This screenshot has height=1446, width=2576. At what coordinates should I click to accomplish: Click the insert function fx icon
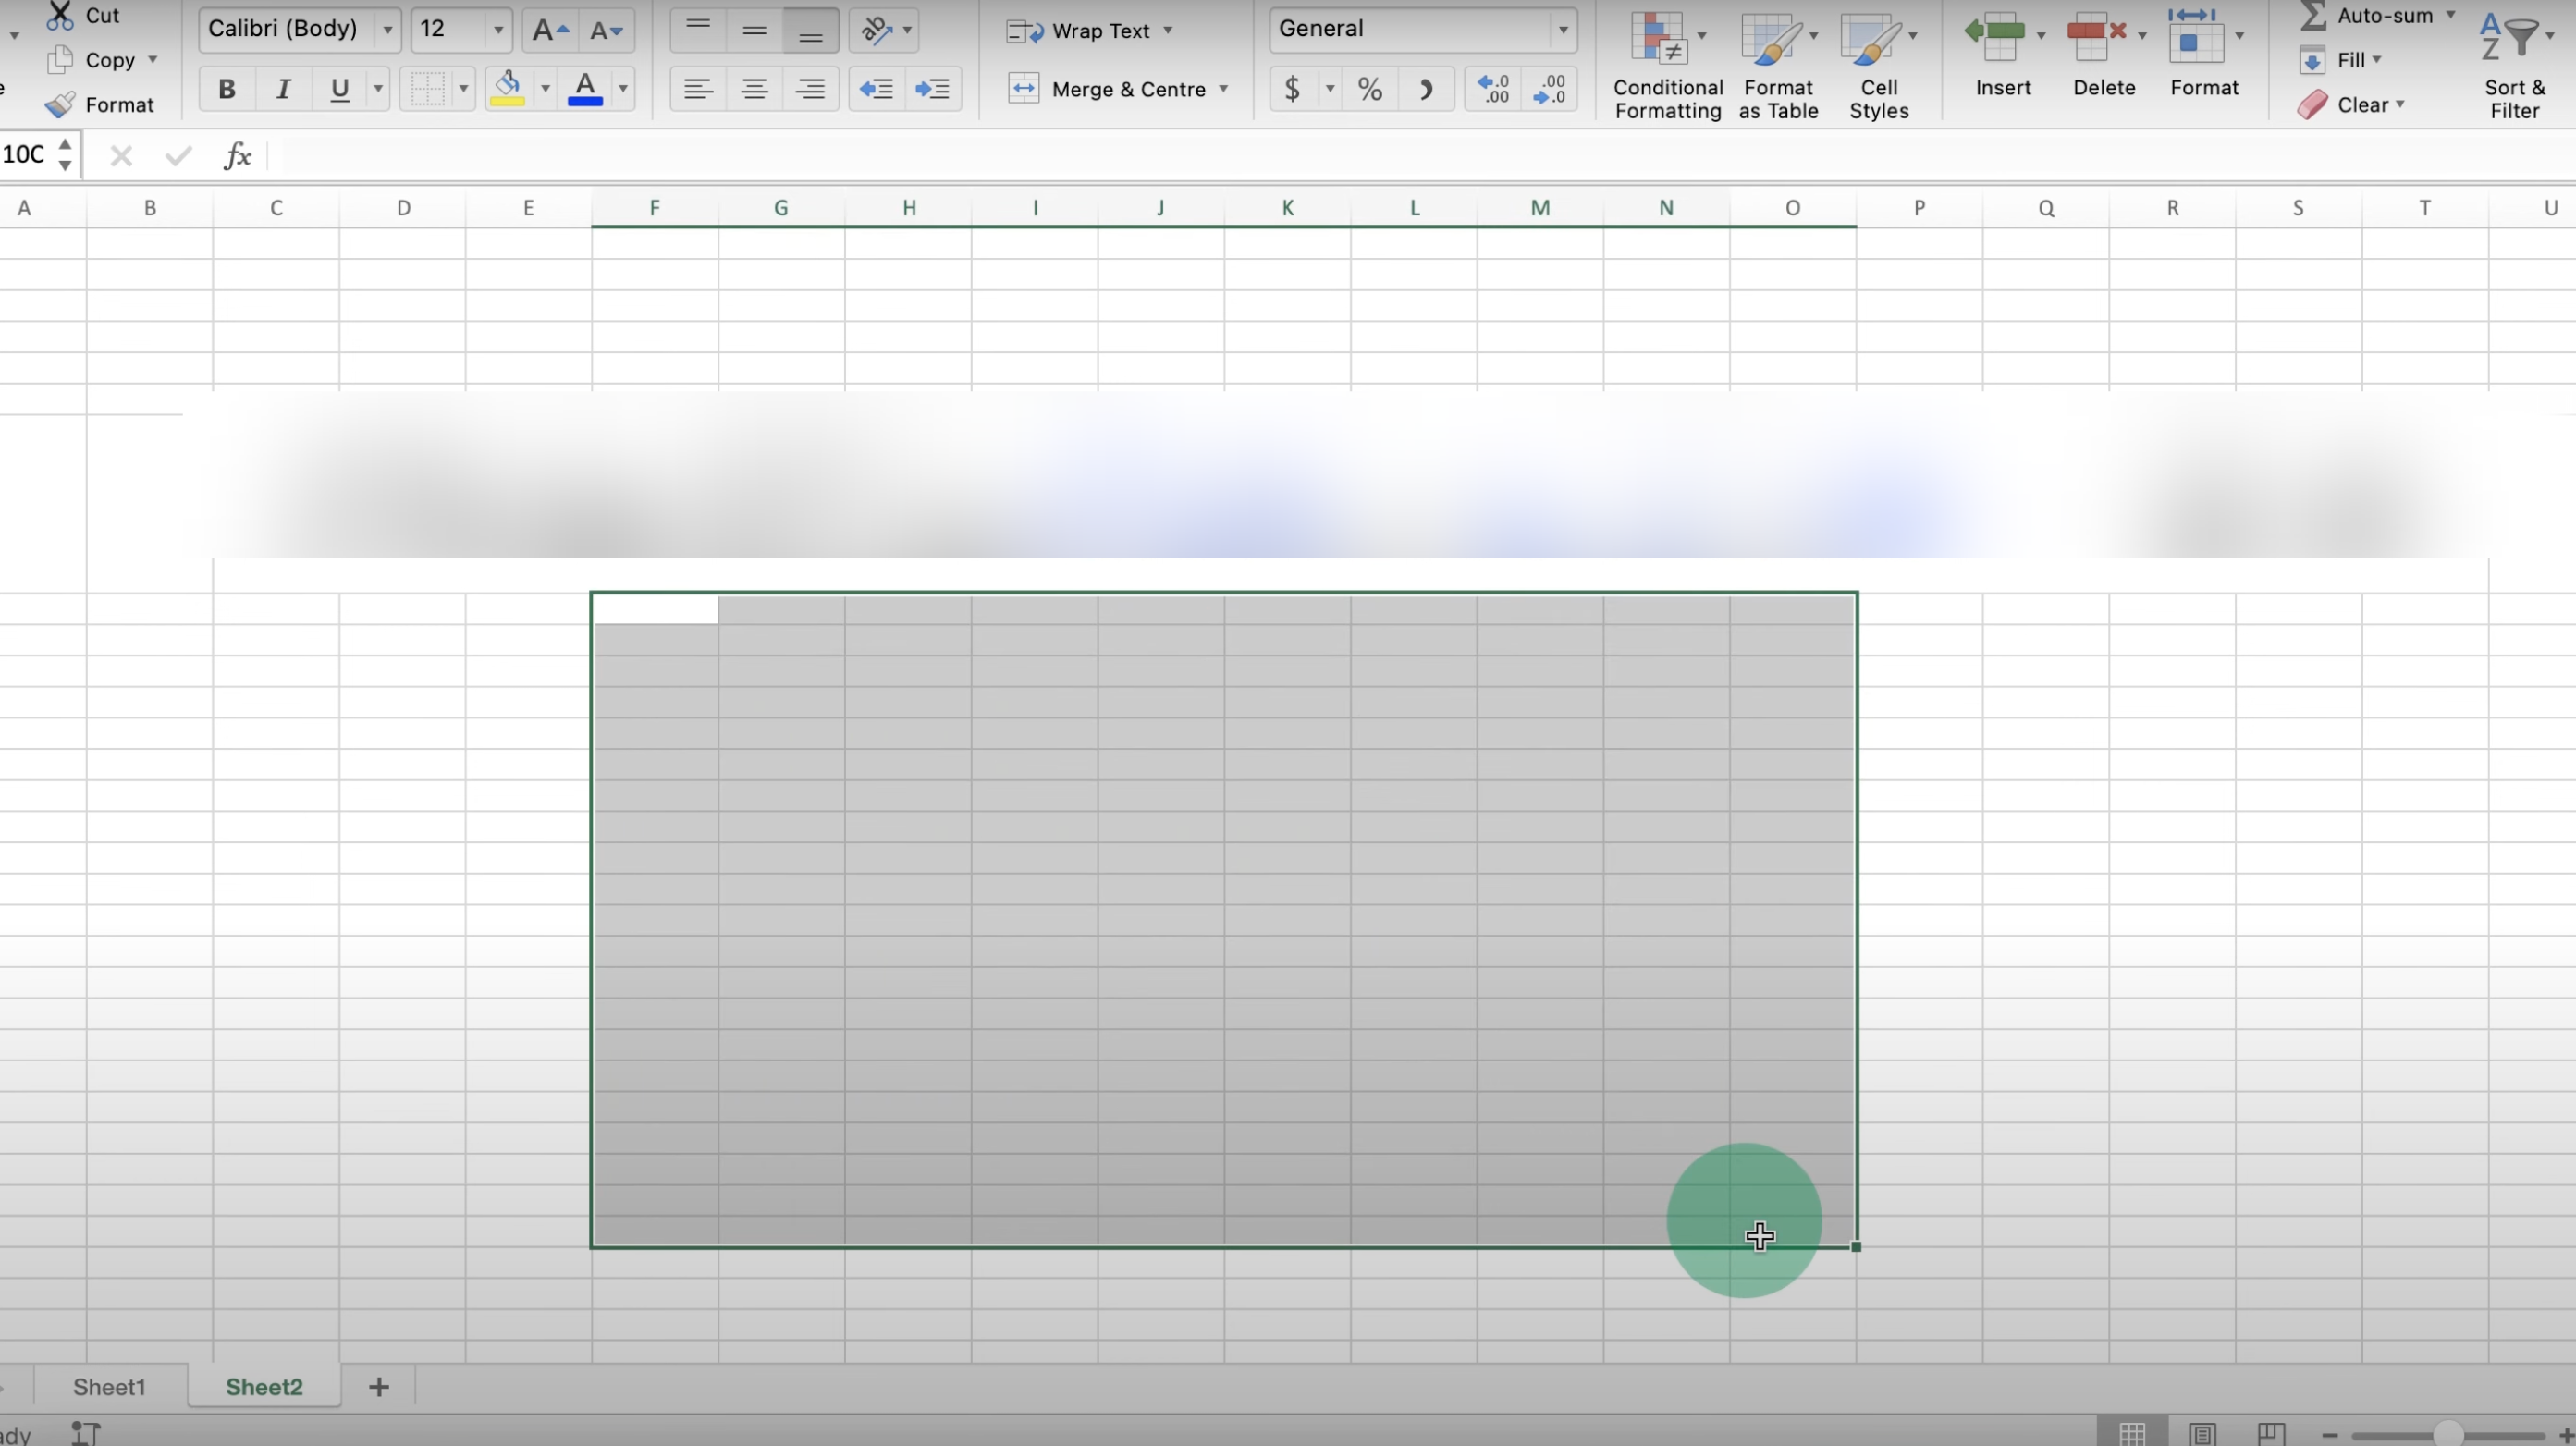pos(237,155)
